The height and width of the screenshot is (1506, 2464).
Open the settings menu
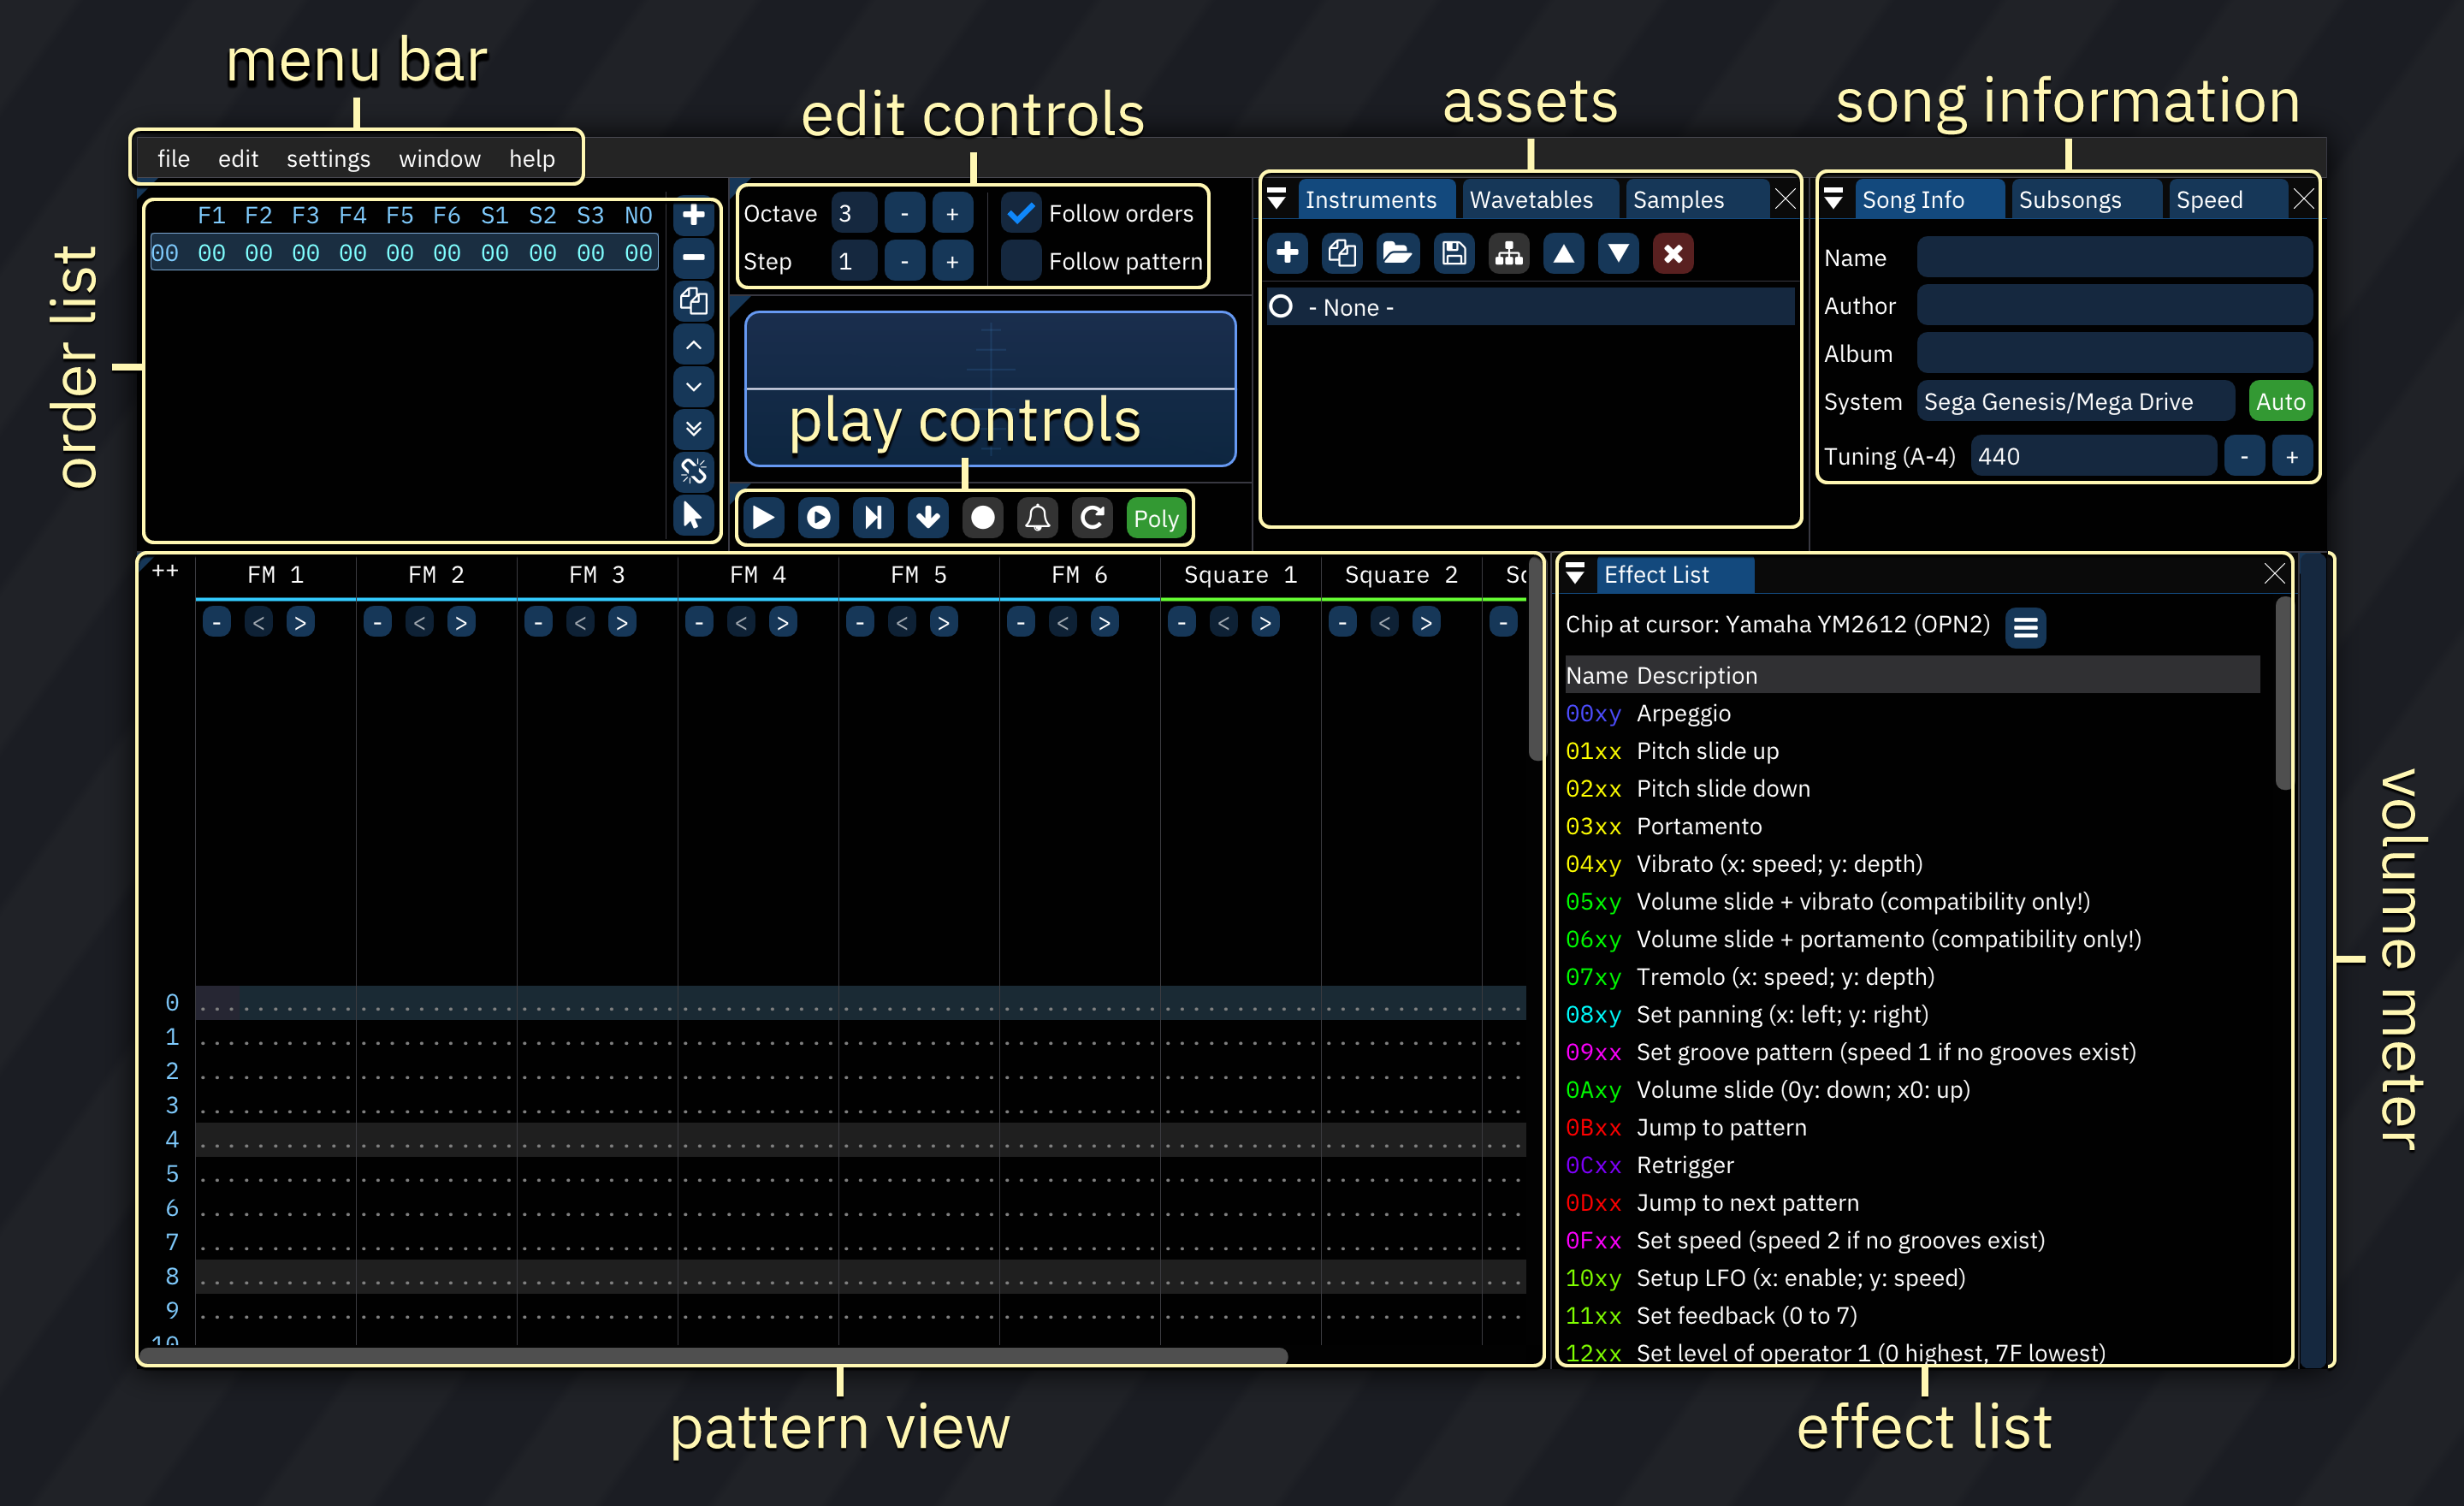tap(328, 158)
